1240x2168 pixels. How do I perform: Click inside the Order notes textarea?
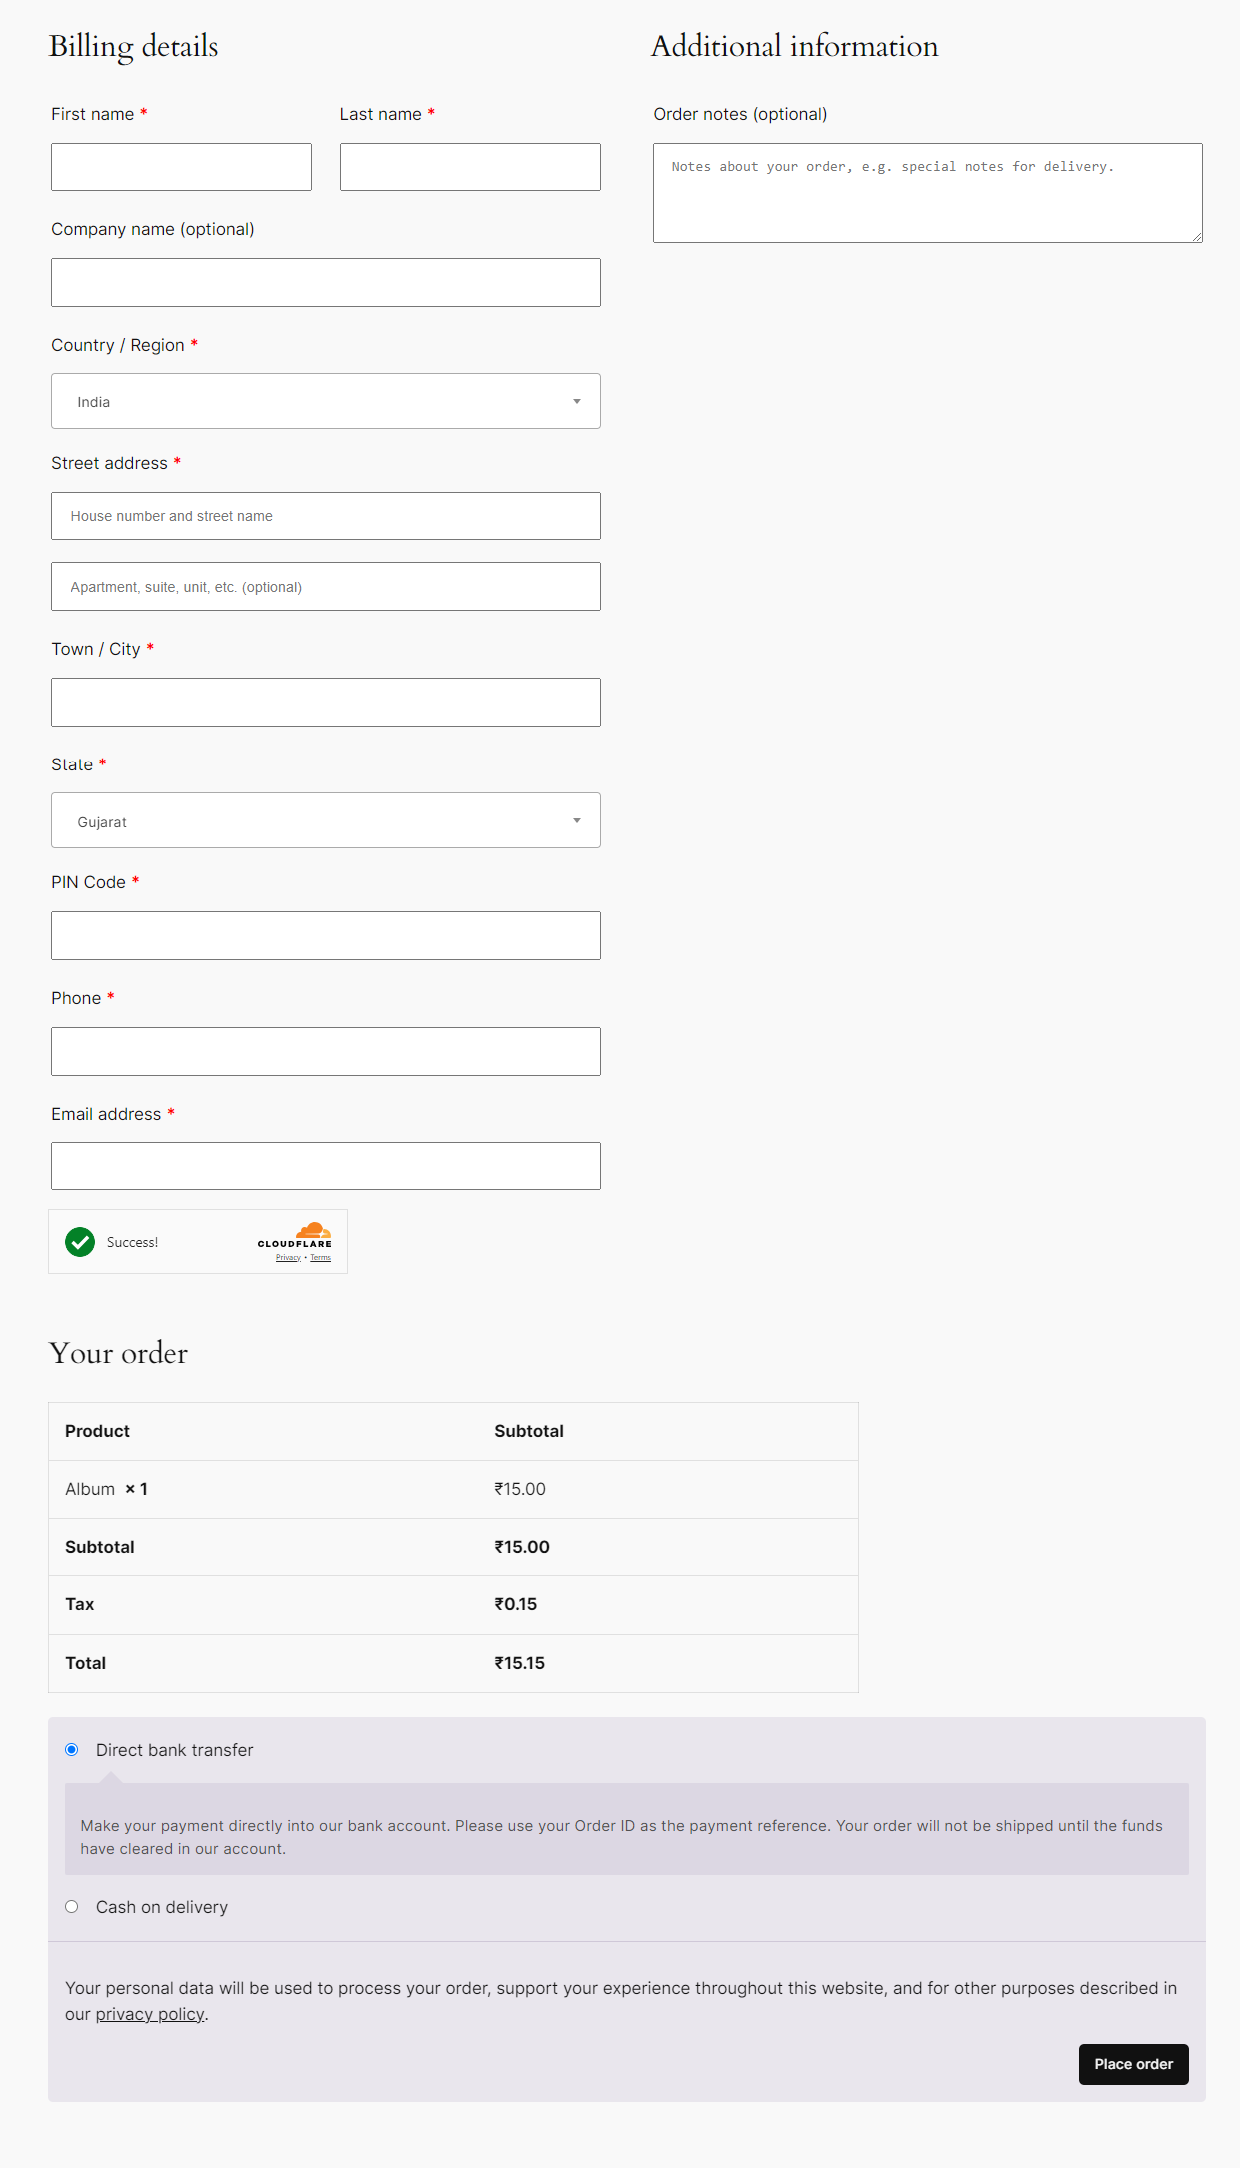[x=927, y=193]
